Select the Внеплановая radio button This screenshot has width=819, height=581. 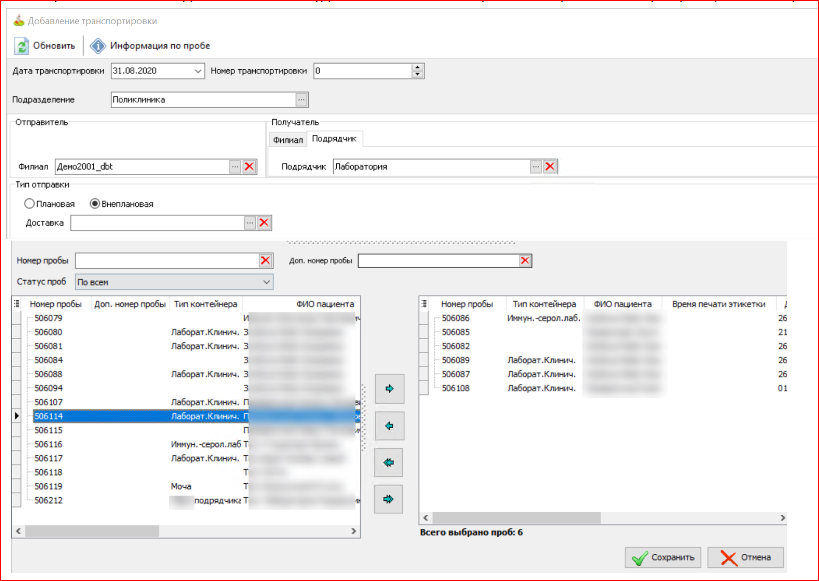96,204
